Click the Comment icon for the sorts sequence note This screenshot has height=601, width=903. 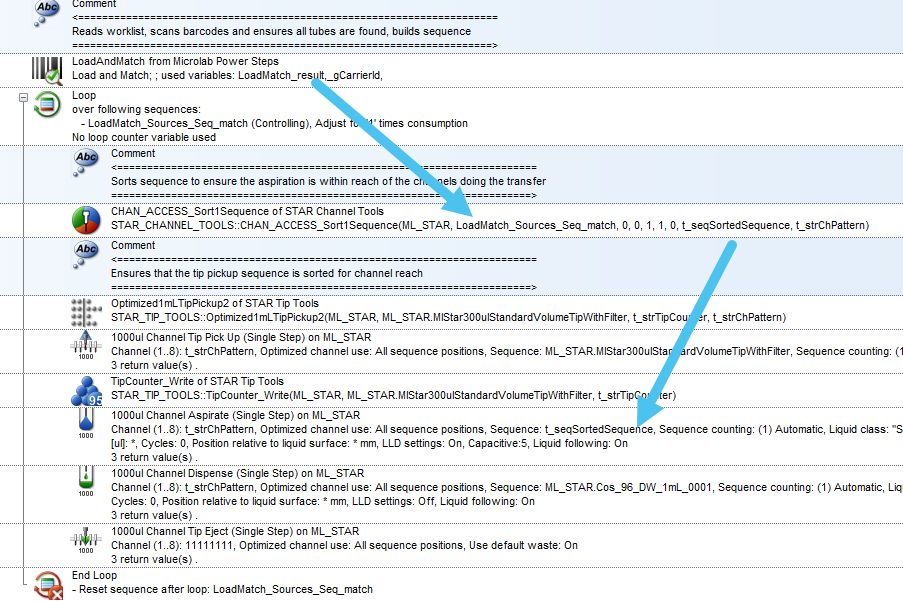pos(87,162)
